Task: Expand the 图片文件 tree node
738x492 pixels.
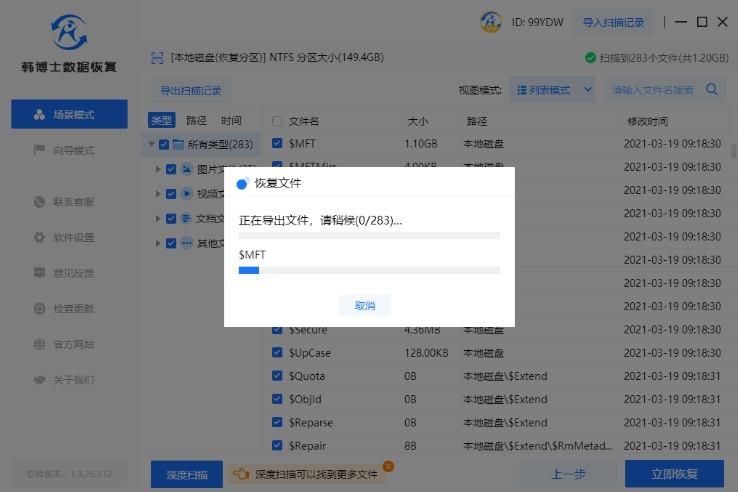Action: point(158,169)
